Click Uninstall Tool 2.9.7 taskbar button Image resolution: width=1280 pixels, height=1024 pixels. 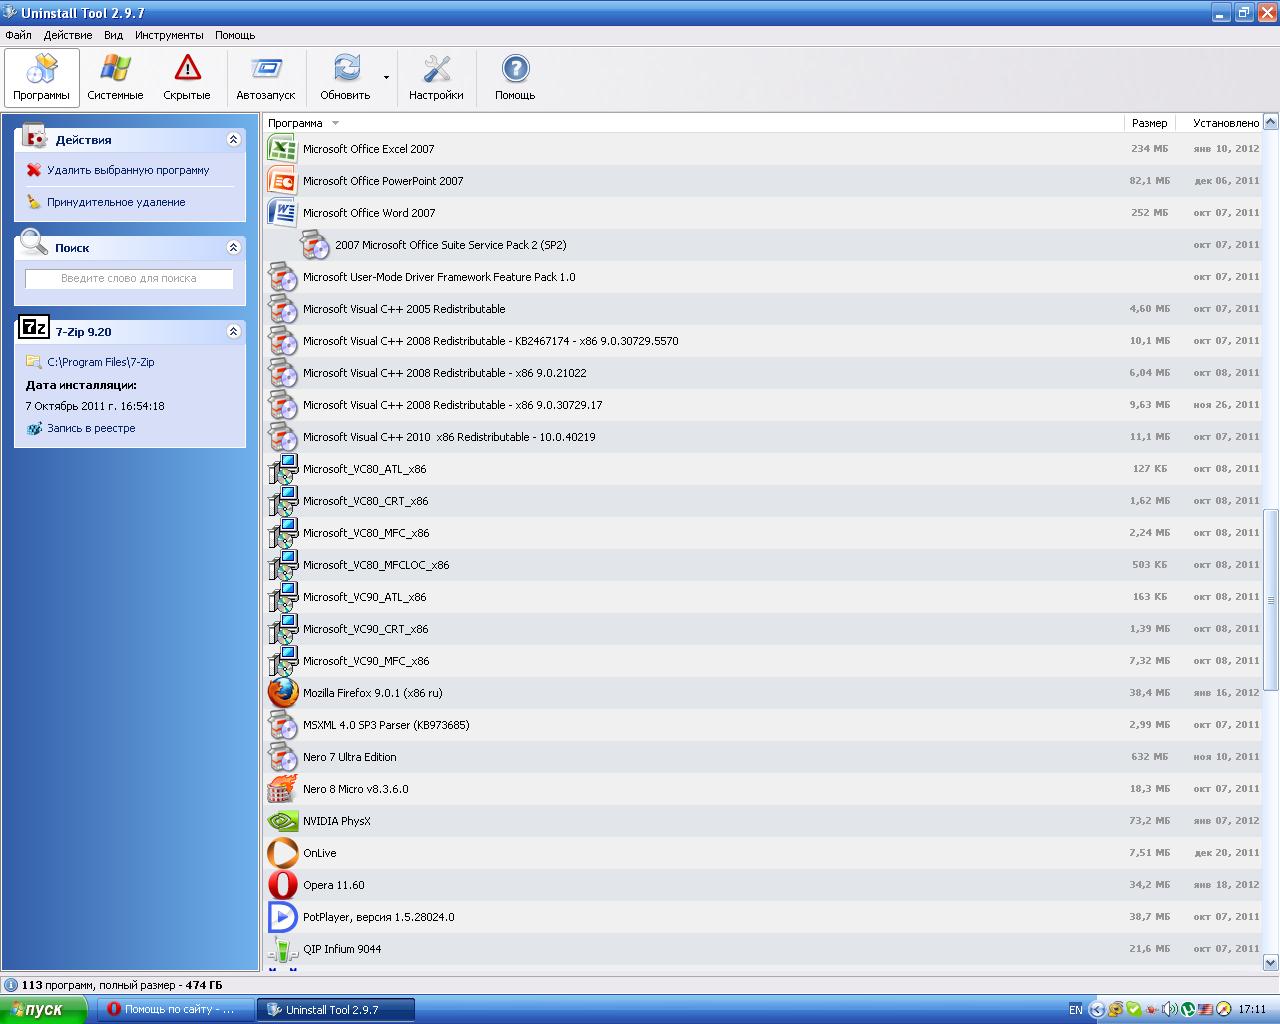point(335,1010)
